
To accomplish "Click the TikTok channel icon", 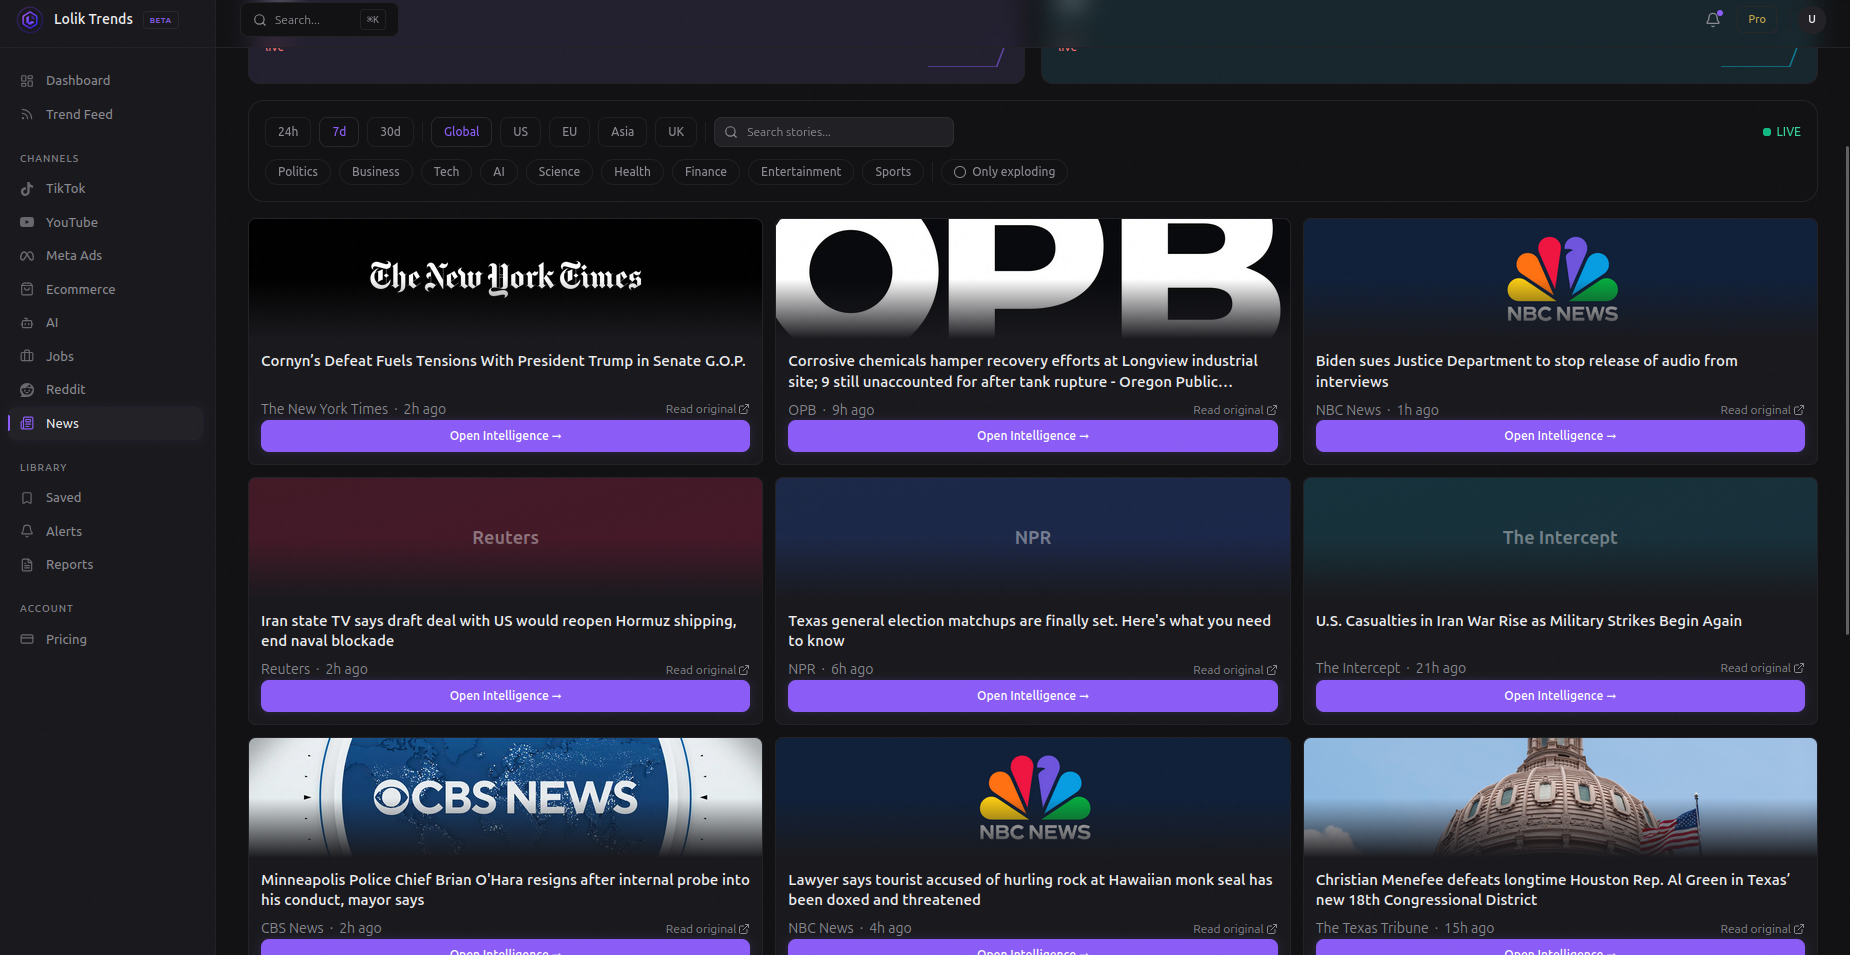I will pyautogui.click(x=27, y=189).
